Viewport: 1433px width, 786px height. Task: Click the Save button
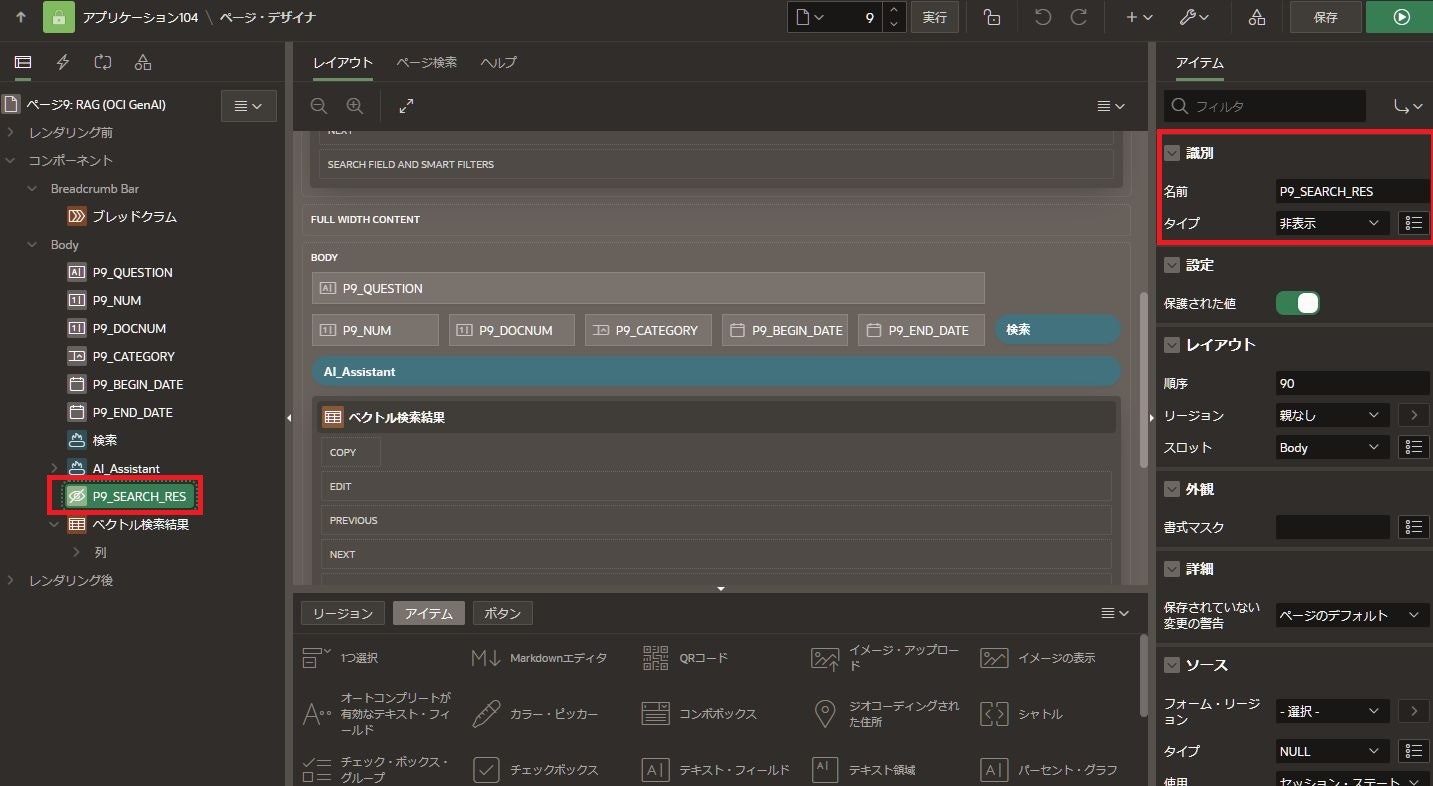click(1325, 17)
